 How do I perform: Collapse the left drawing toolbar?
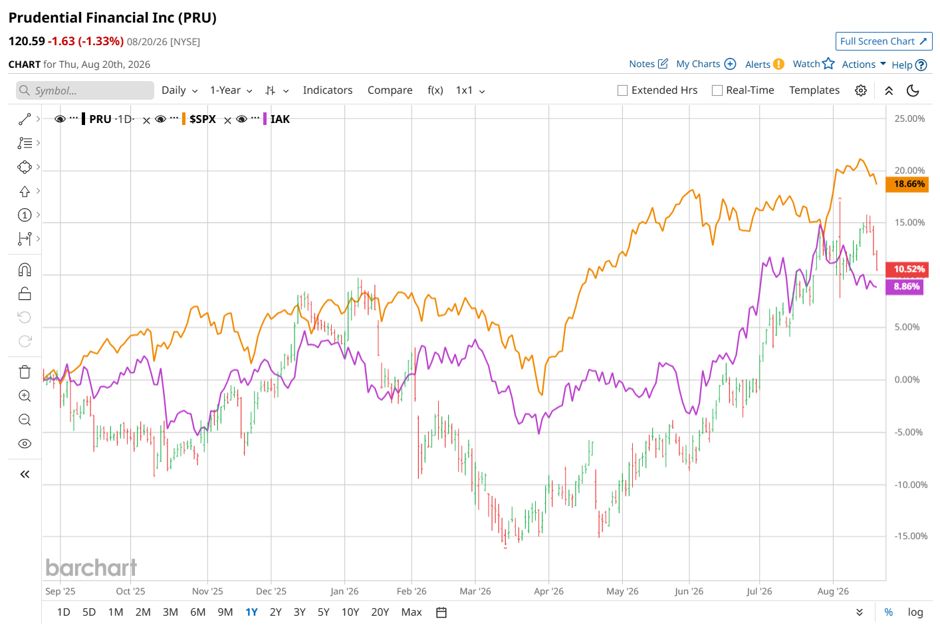(x=25, y=475)
